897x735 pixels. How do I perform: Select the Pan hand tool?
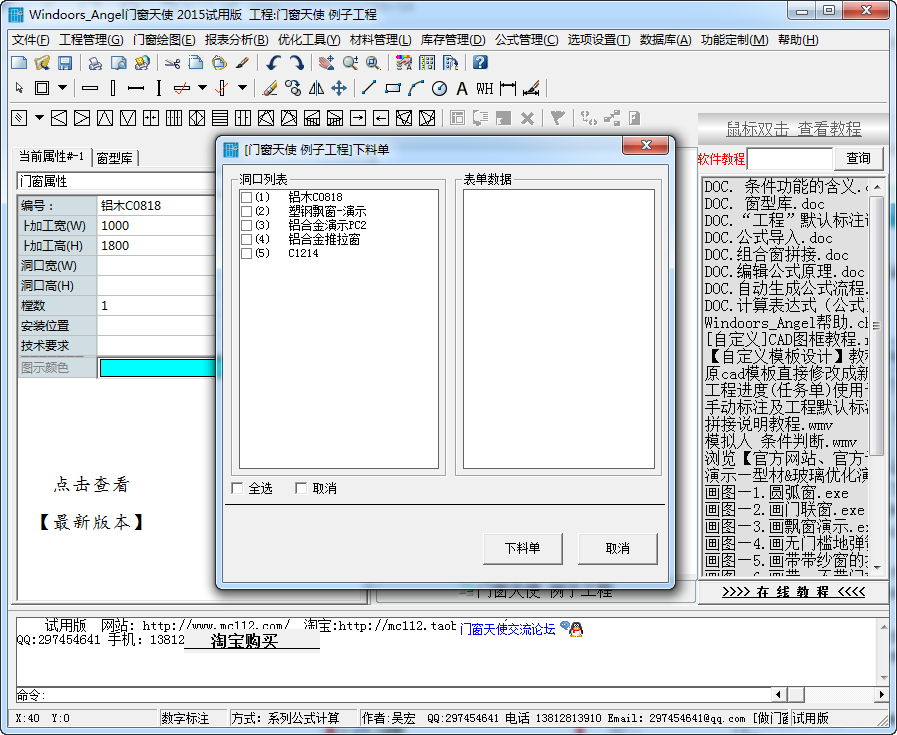point(327,62)
